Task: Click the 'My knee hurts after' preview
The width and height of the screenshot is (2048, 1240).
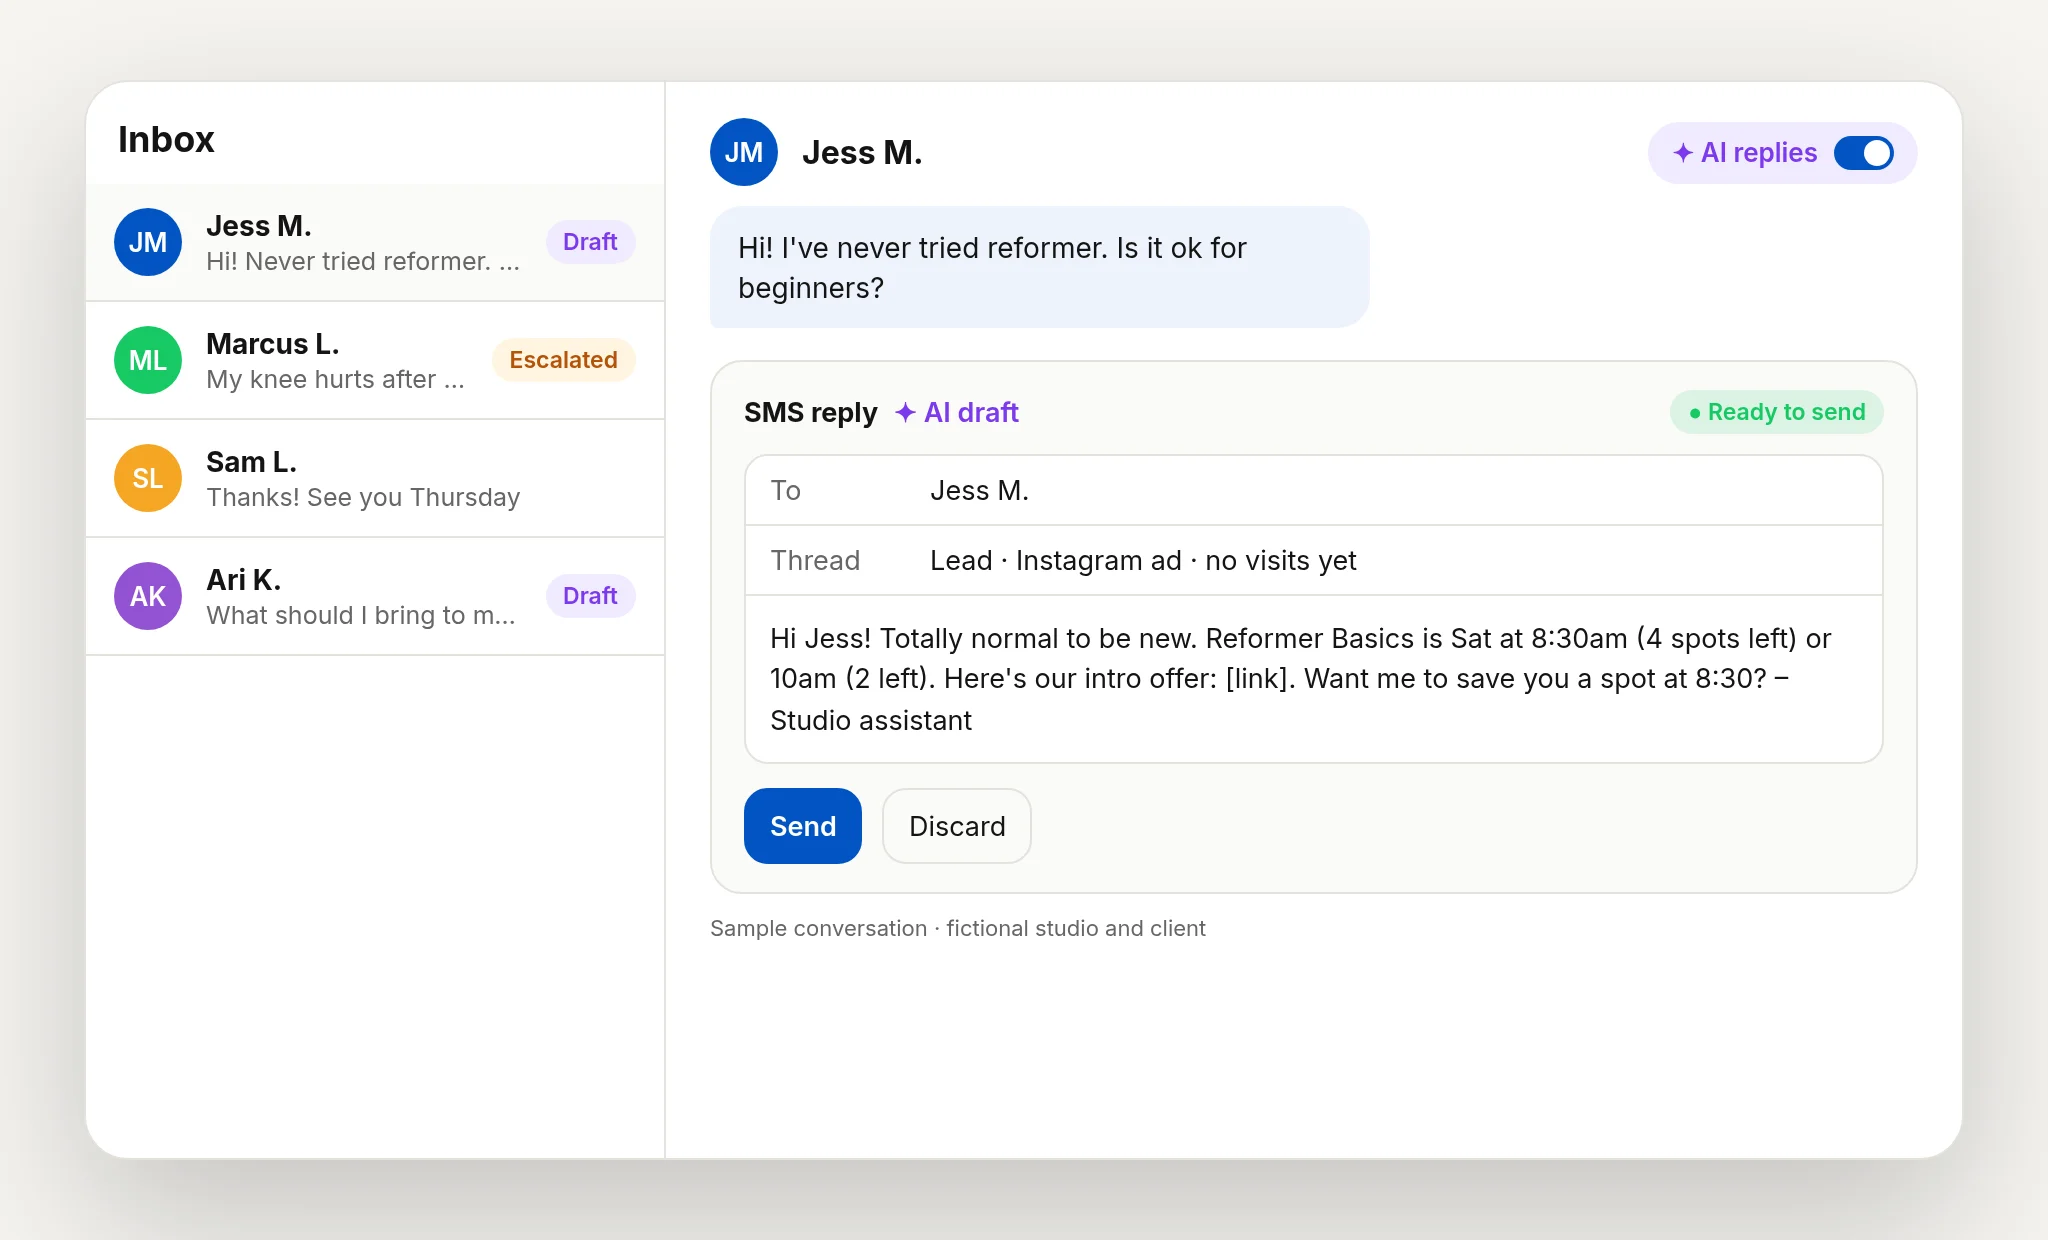Action: pos(335,379)
